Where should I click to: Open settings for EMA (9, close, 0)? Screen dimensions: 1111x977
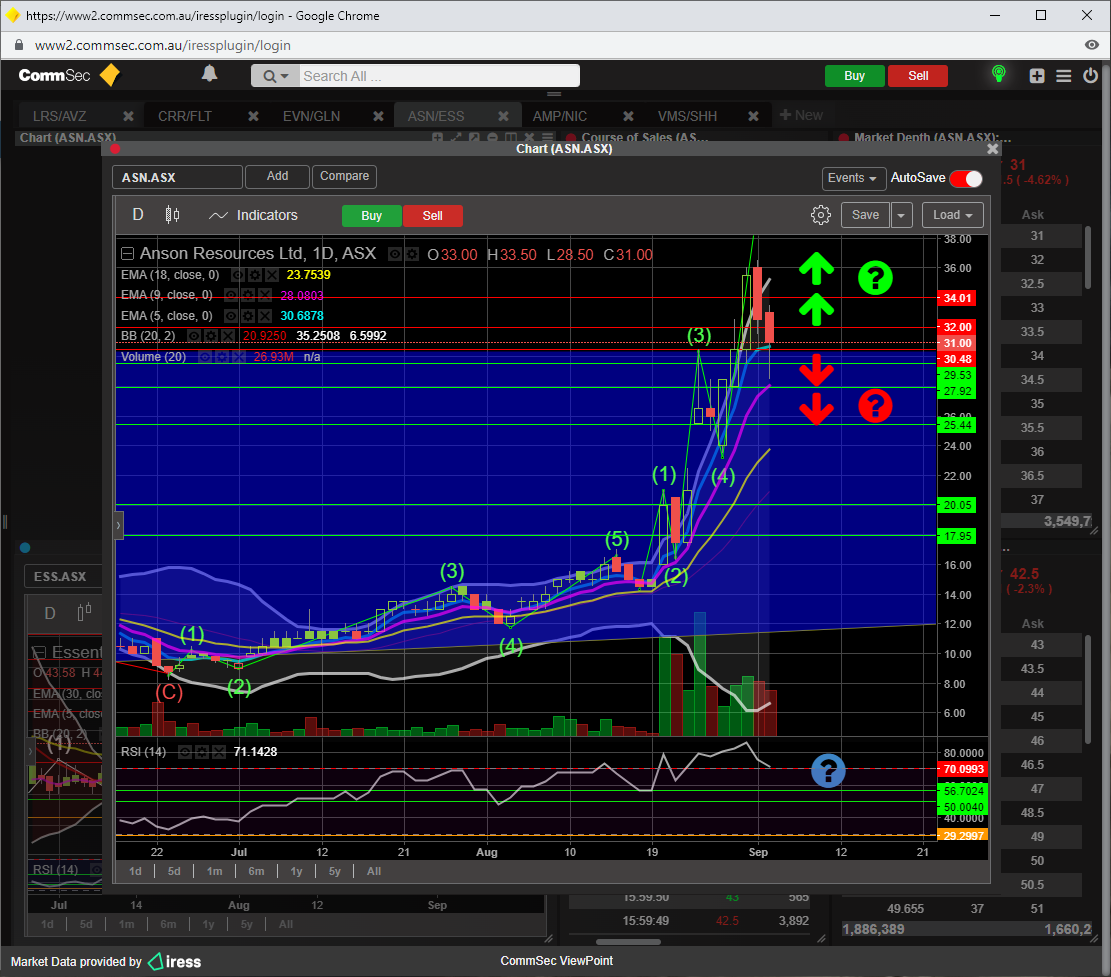click(247, 295)
